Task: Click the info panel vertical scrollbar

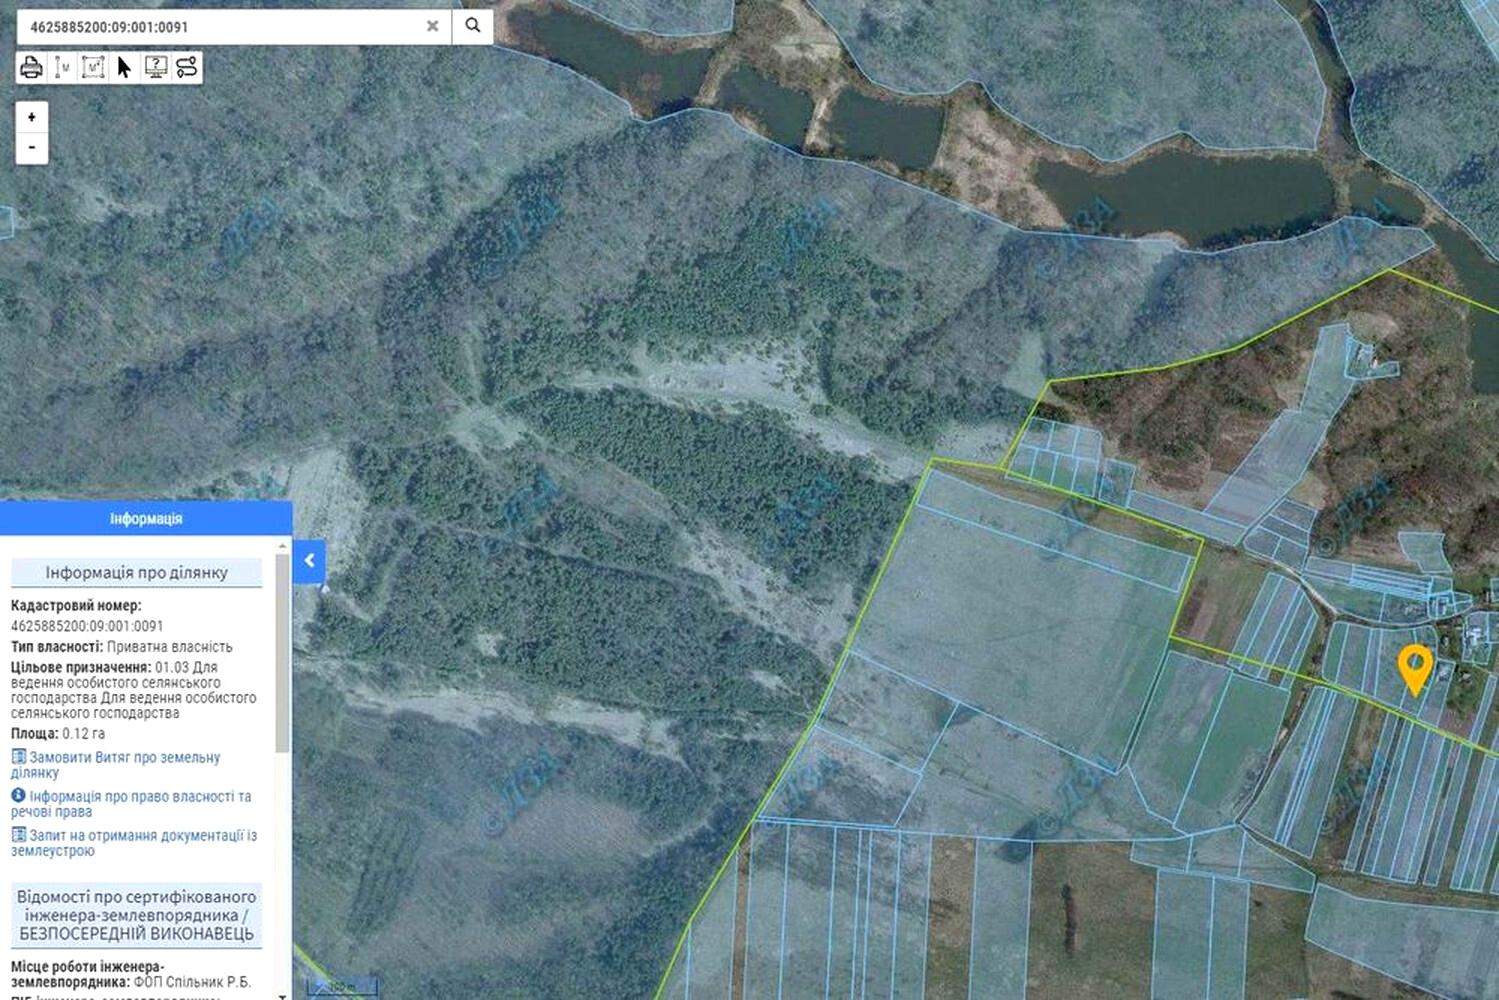Action: pyautogui.click(x=283, y=651)
